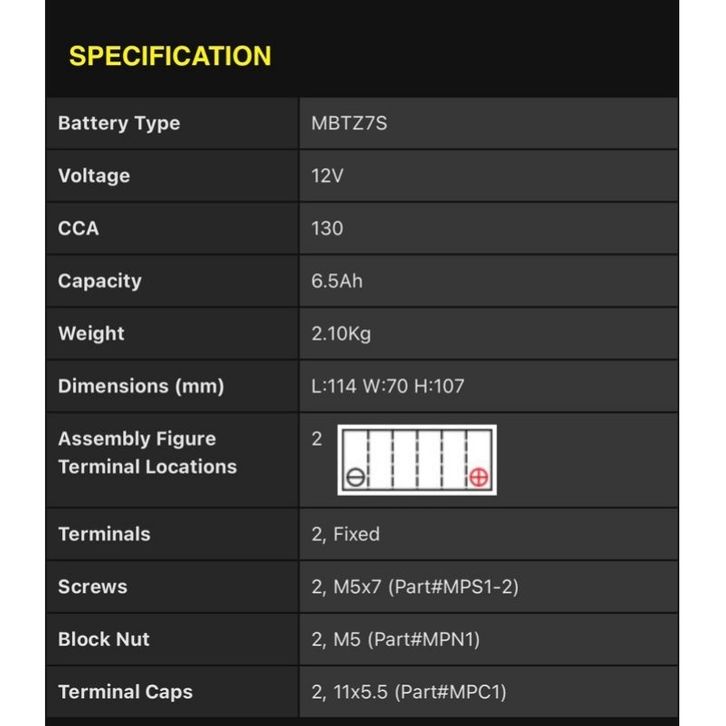
Task: Select the MBTZ7S battery type value
Action: pos(349,124)
